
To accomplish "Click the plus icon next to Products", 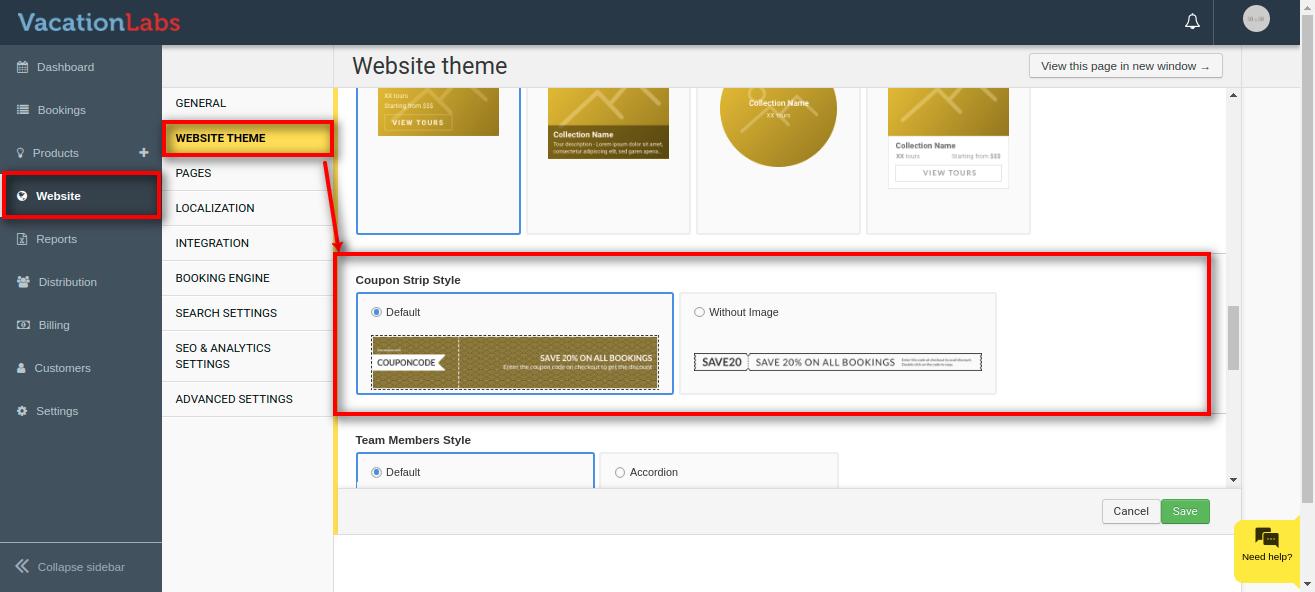I will pos(143,153).
